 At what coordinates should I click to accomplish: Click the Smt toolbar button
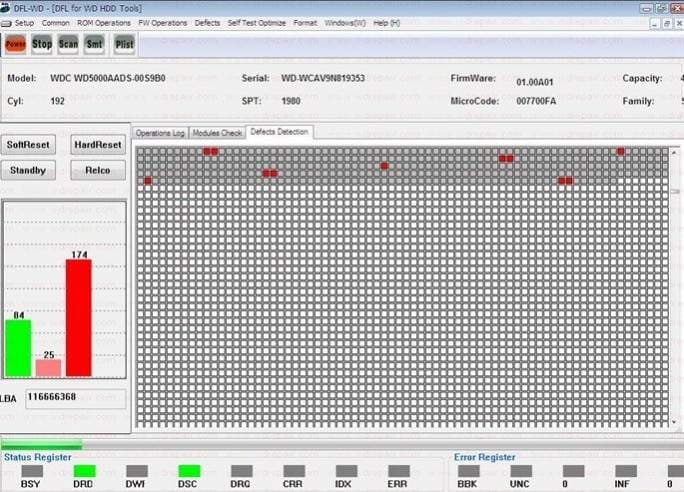pyautogui.click(x=94, y=44)
